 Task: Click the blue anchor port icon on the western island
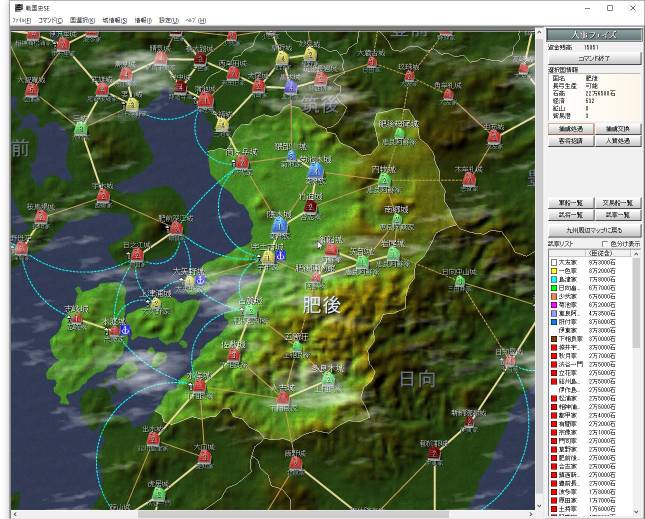point(126,330)
